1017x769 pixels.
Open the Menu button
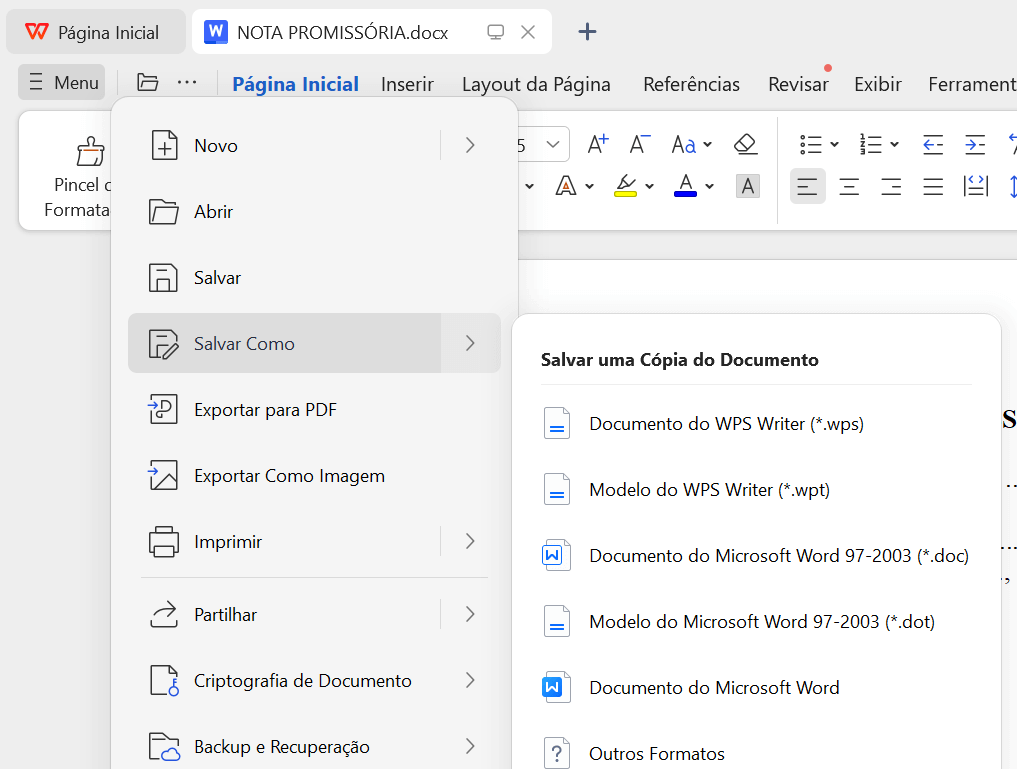(62, 82)
